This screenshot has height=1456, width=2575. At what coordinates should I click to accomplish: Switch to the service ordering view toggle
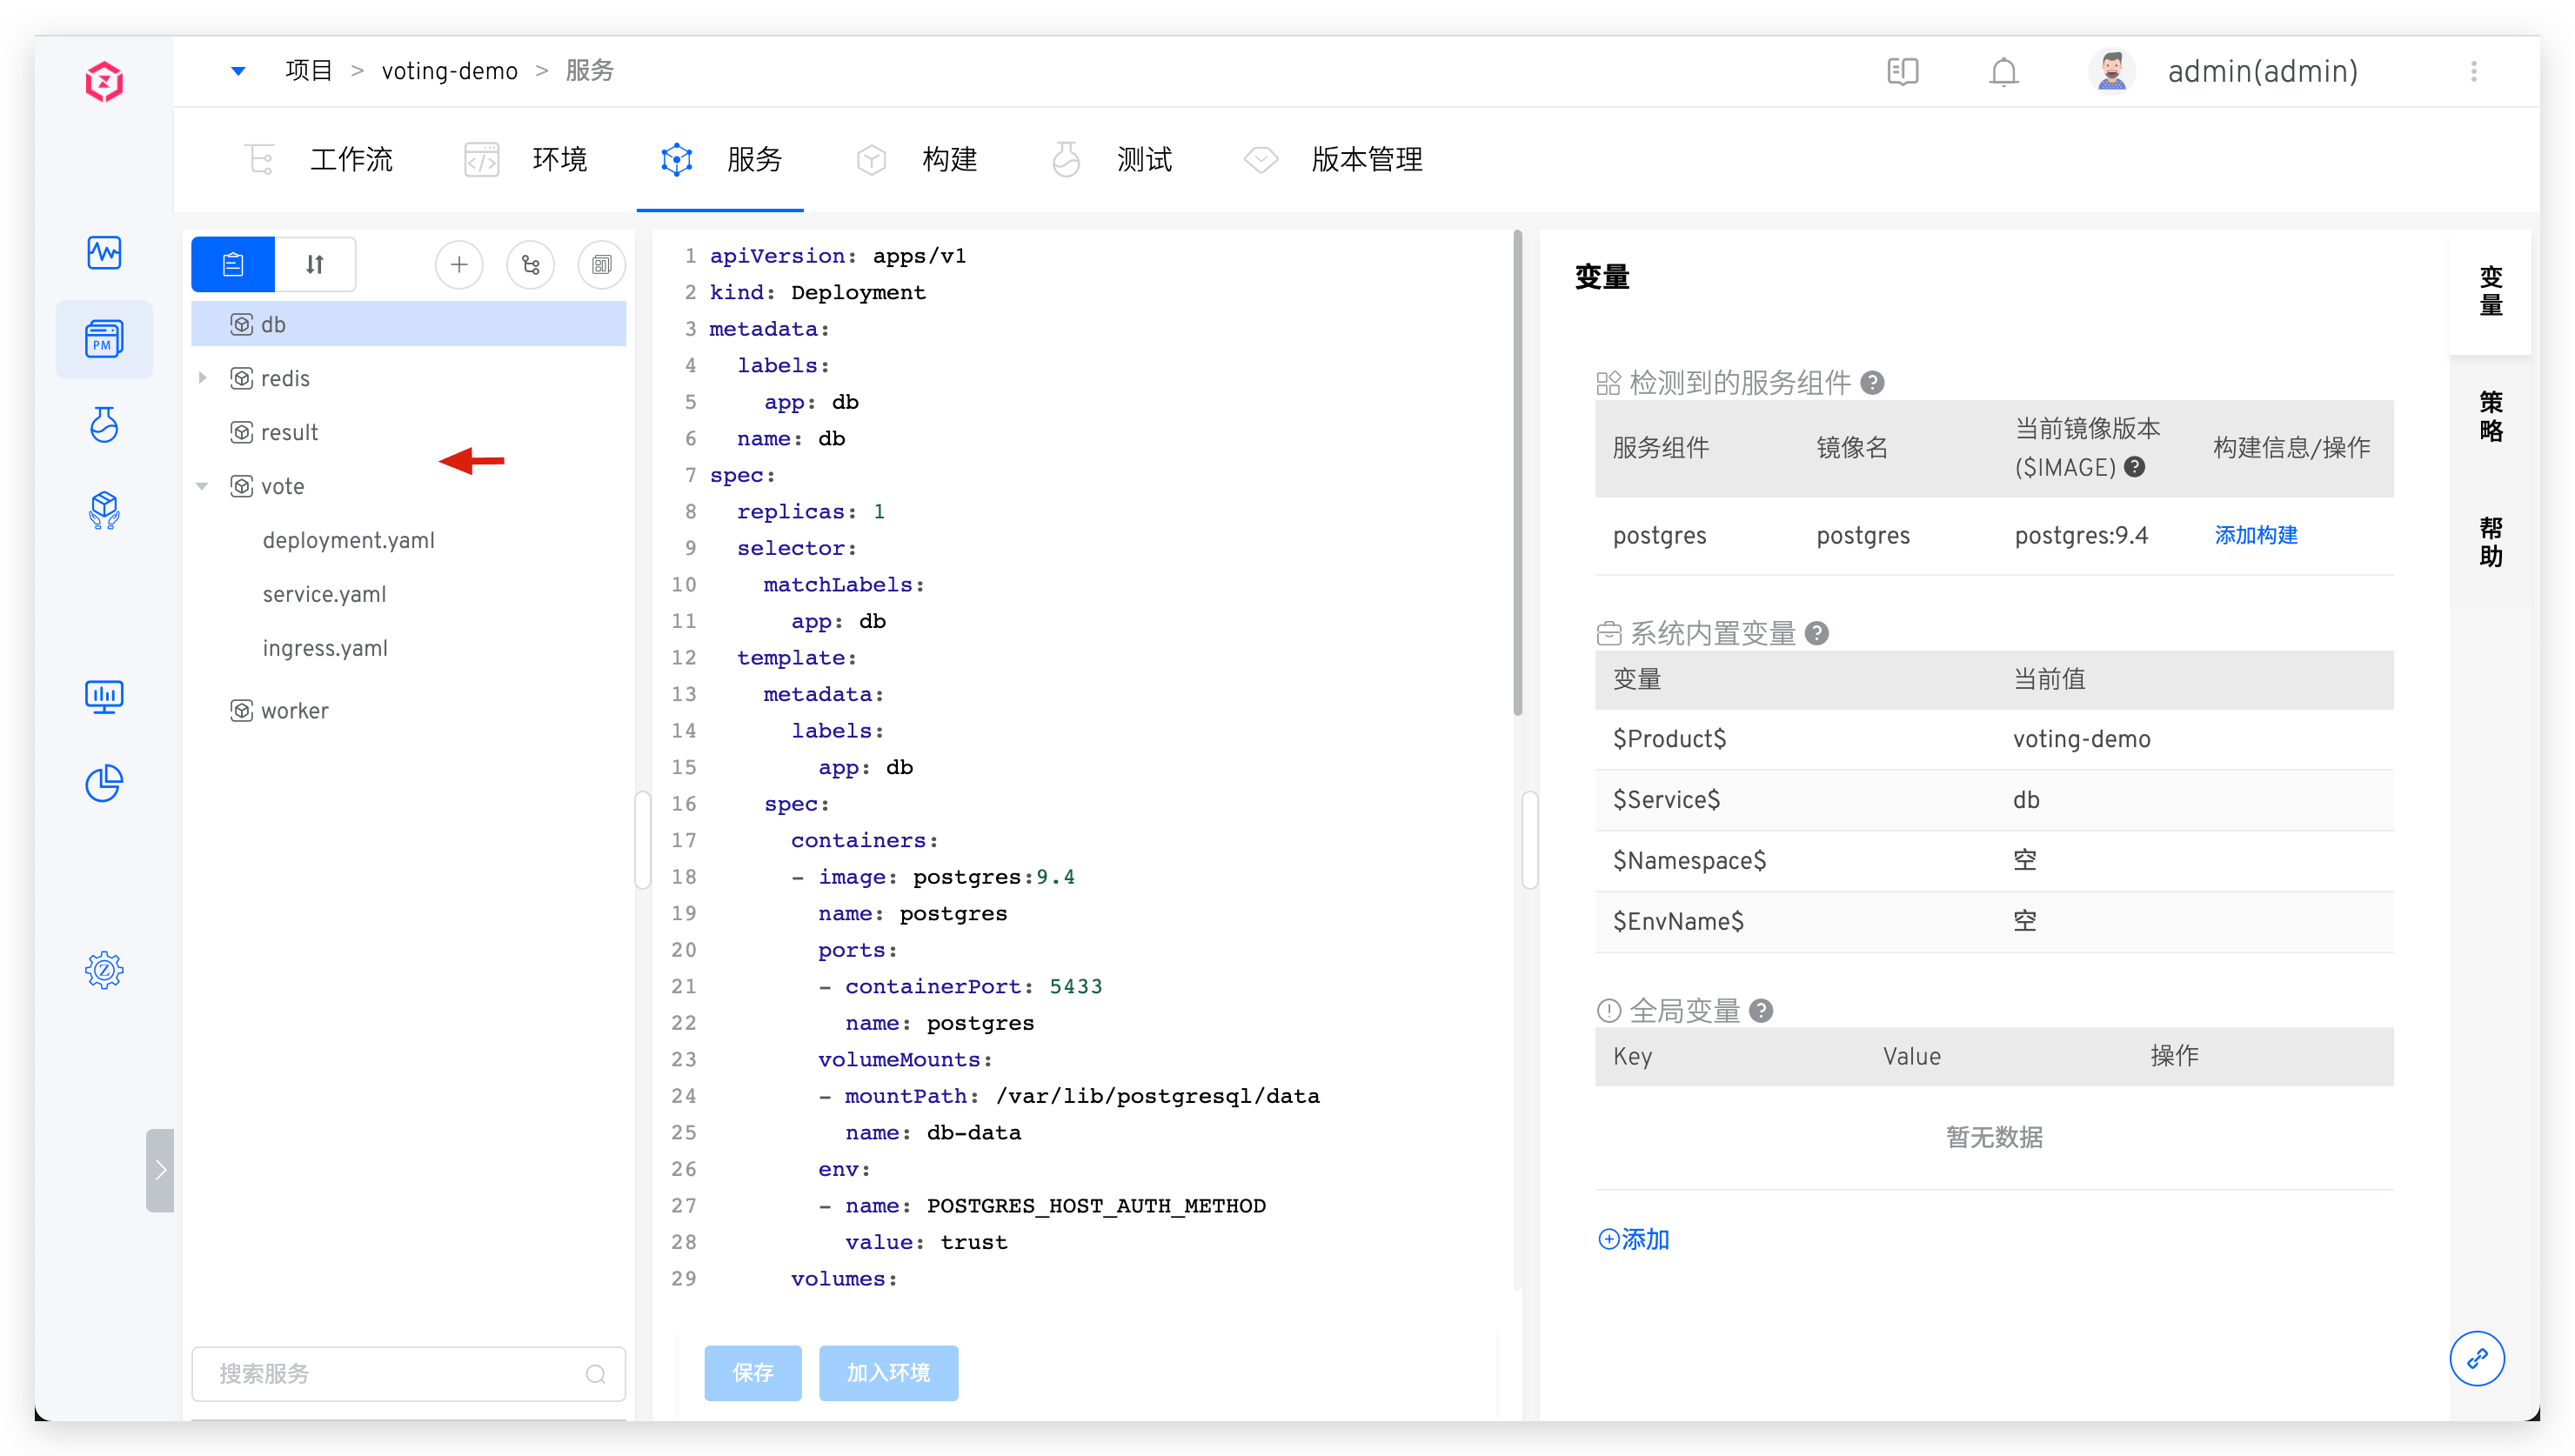click(x=315, y=265)
